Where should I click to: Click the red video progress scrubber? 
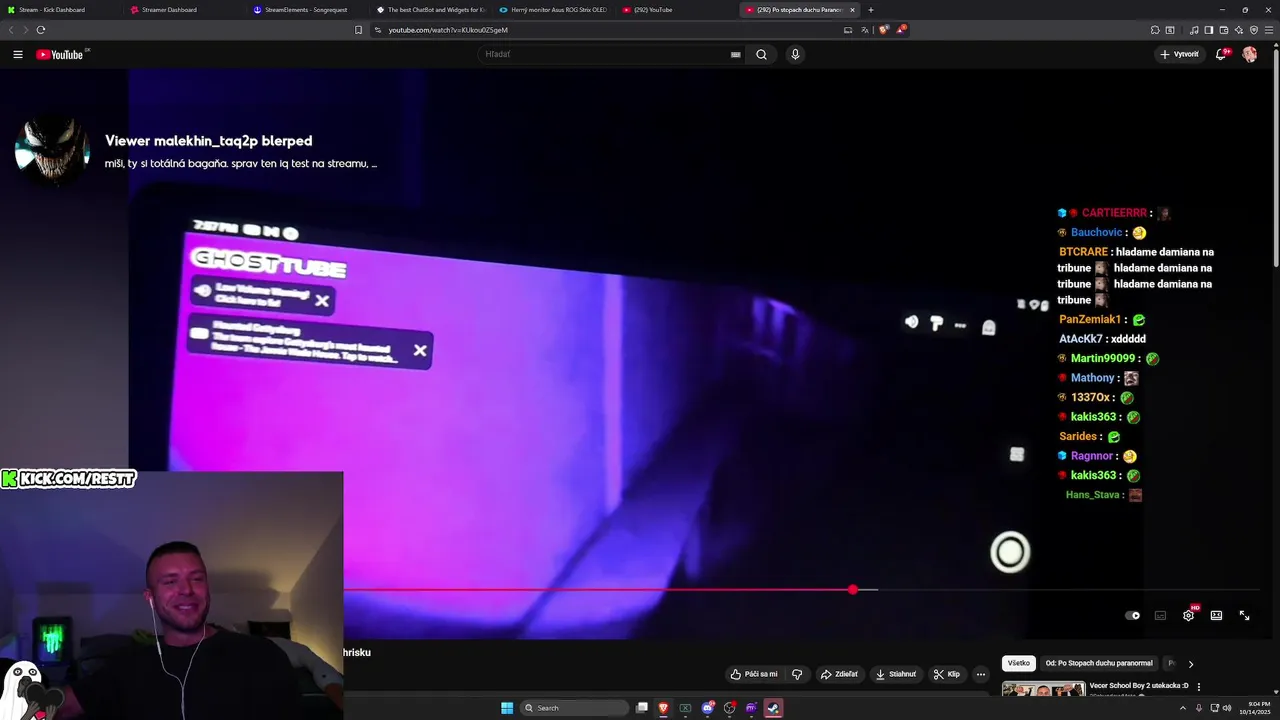853,590
